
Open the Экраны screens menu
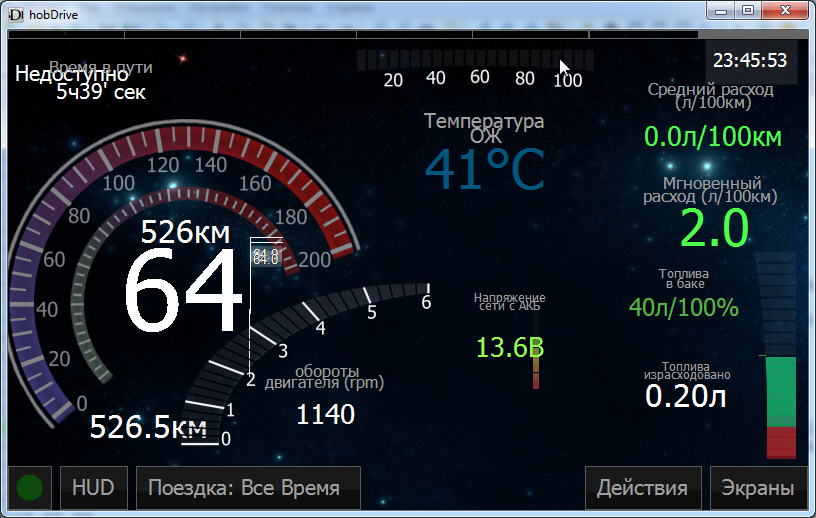[x=758, y=488]
